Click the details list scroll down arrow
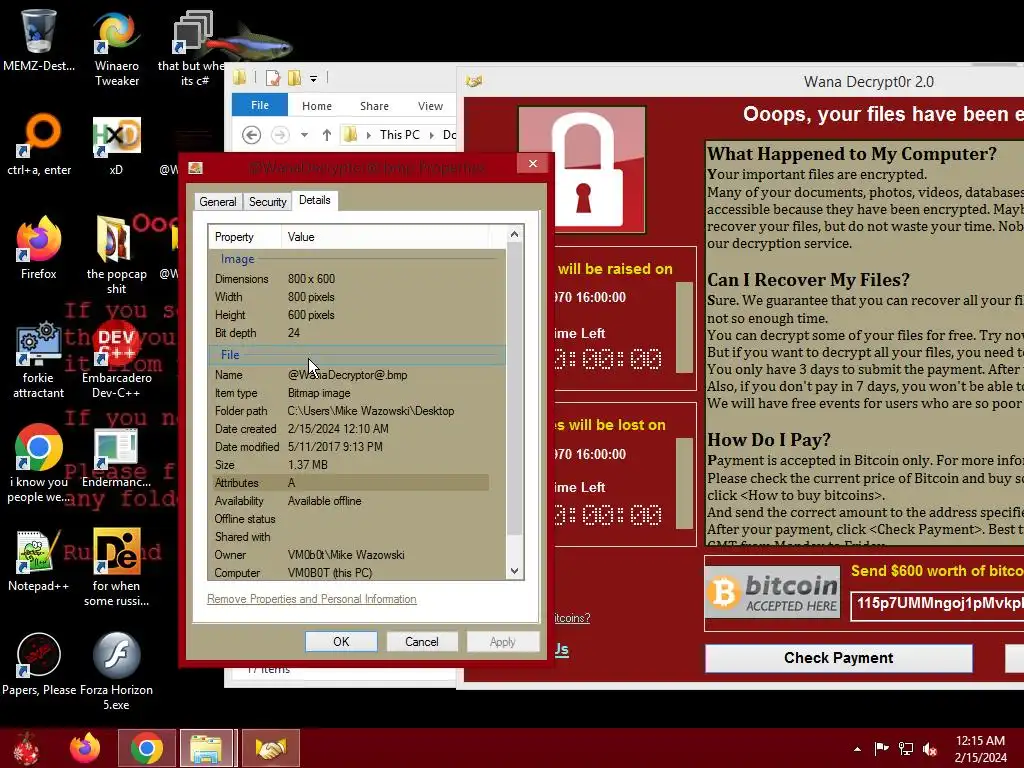 pyautogui.click(x=515, y=571)
